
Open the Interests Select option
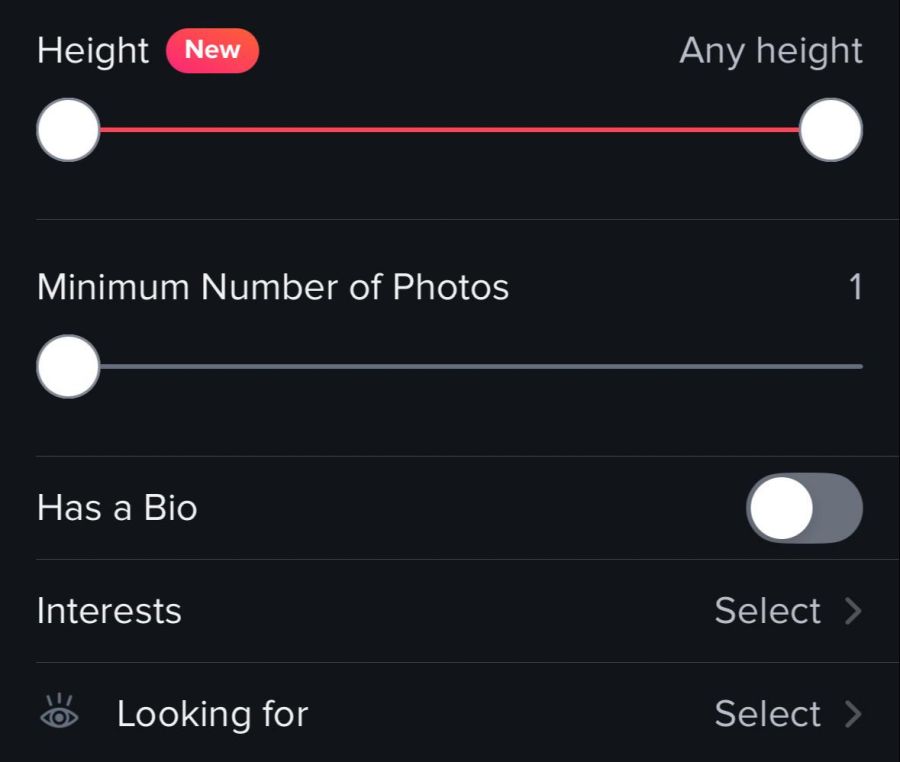(x=767, y=611)
